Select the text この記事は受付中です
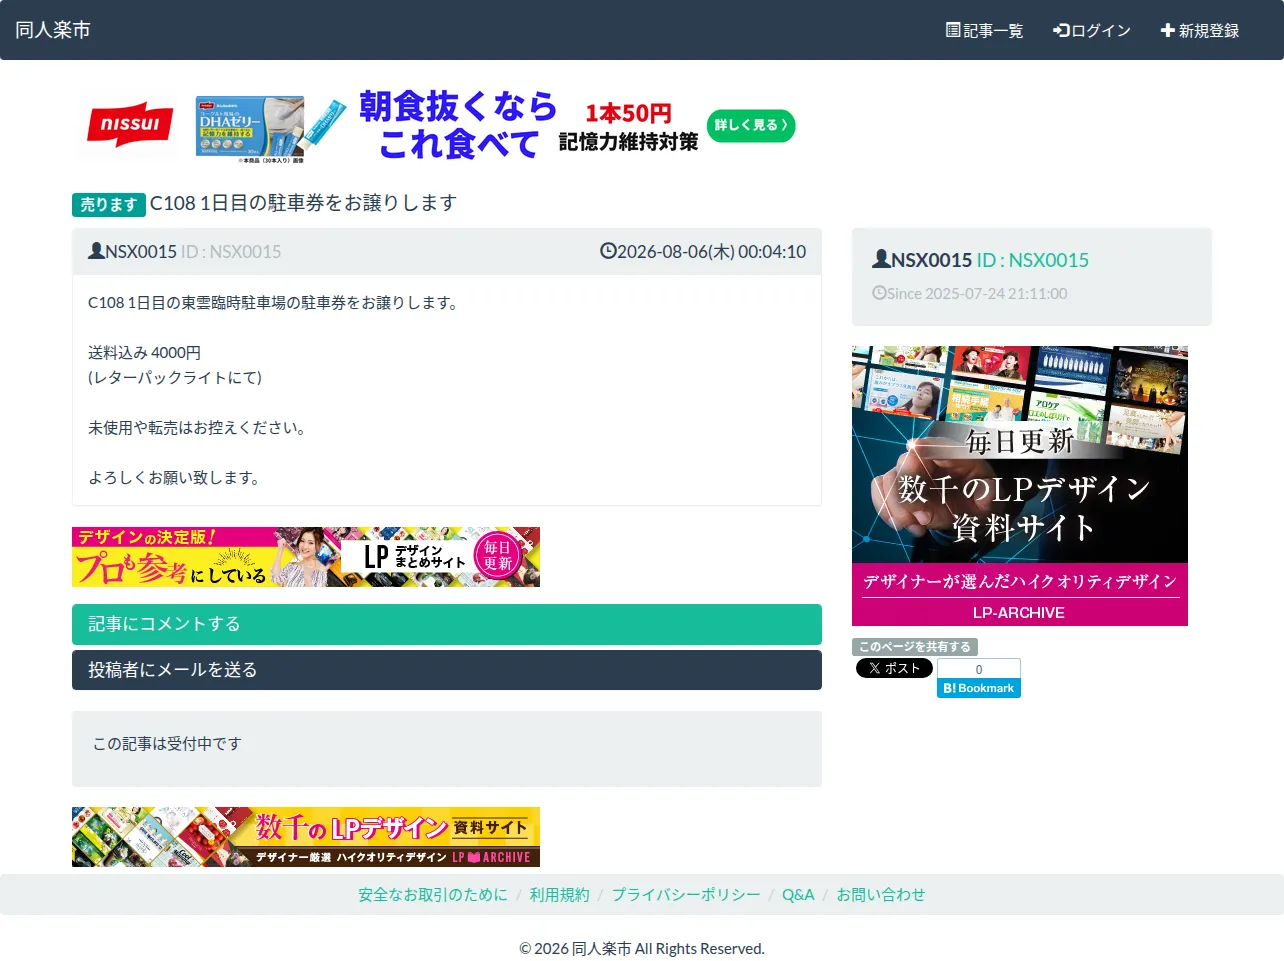Viewport: 1284px width, 961px height. pyautogui.click(x=167, y=744)
